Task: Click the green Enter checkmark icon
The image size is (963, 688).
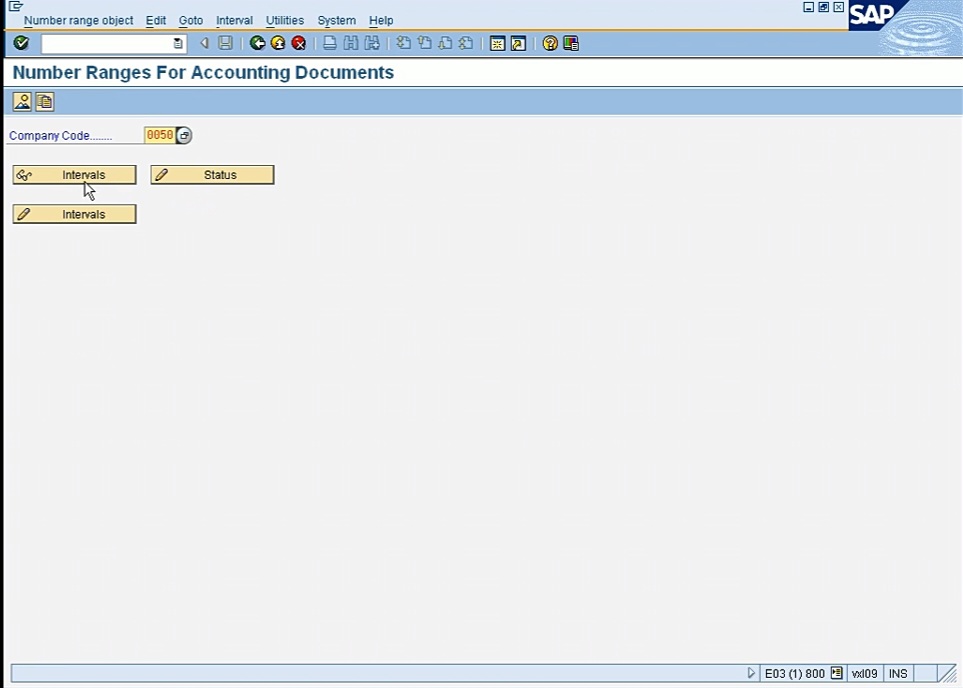Action: pos(21,43)
